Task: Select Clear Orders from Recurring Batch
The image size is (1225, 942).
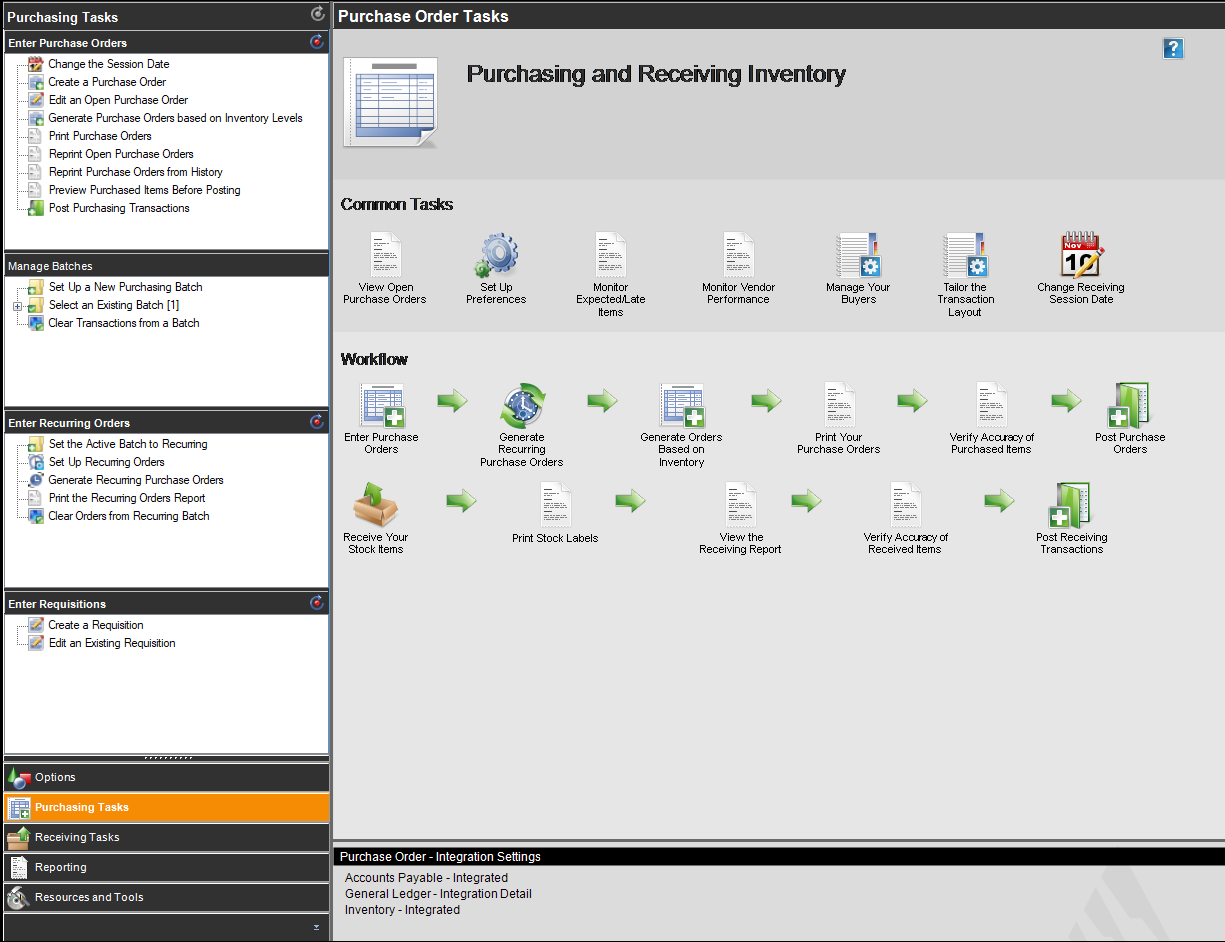Action: [x=129, y=516]
